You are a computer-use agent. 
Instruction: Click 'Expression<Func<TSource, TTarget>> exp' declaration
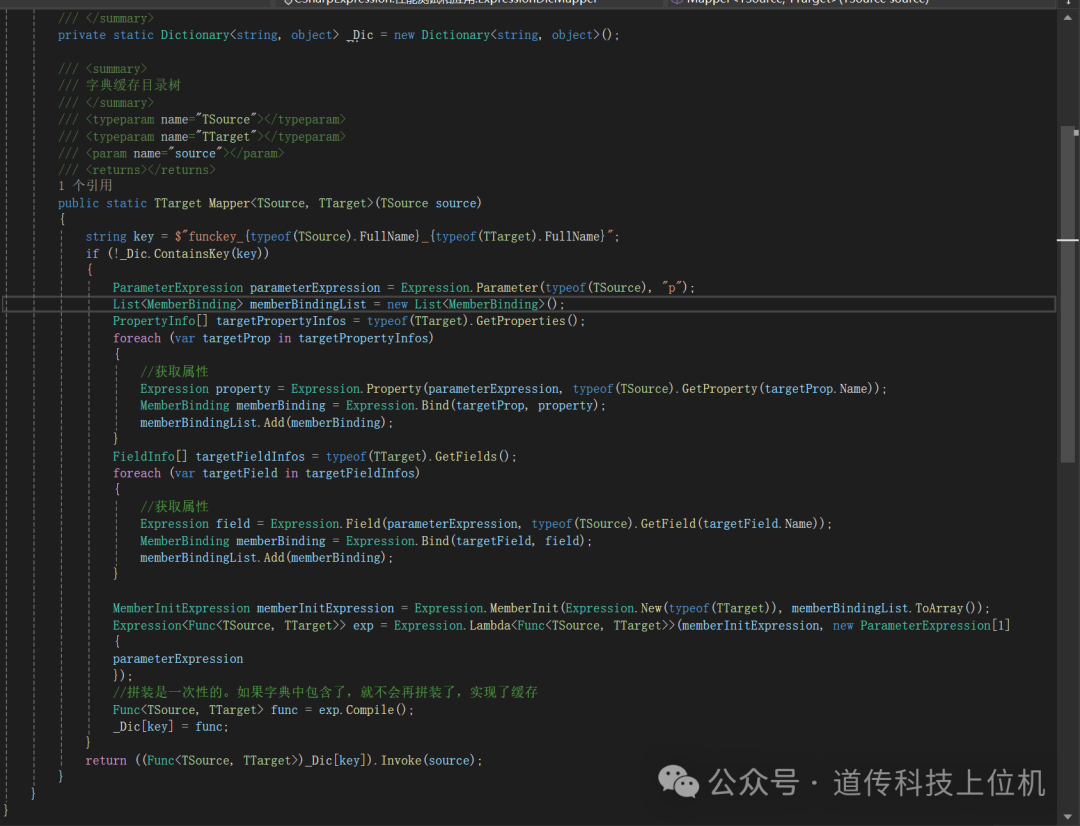pyautogui.click(x=561, y=626)
